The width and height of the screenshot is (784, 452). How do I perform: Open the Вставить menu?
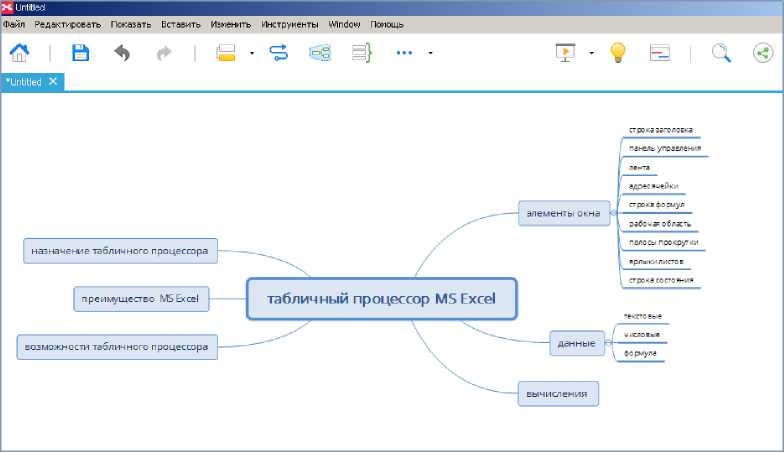[x=180, y=24]
